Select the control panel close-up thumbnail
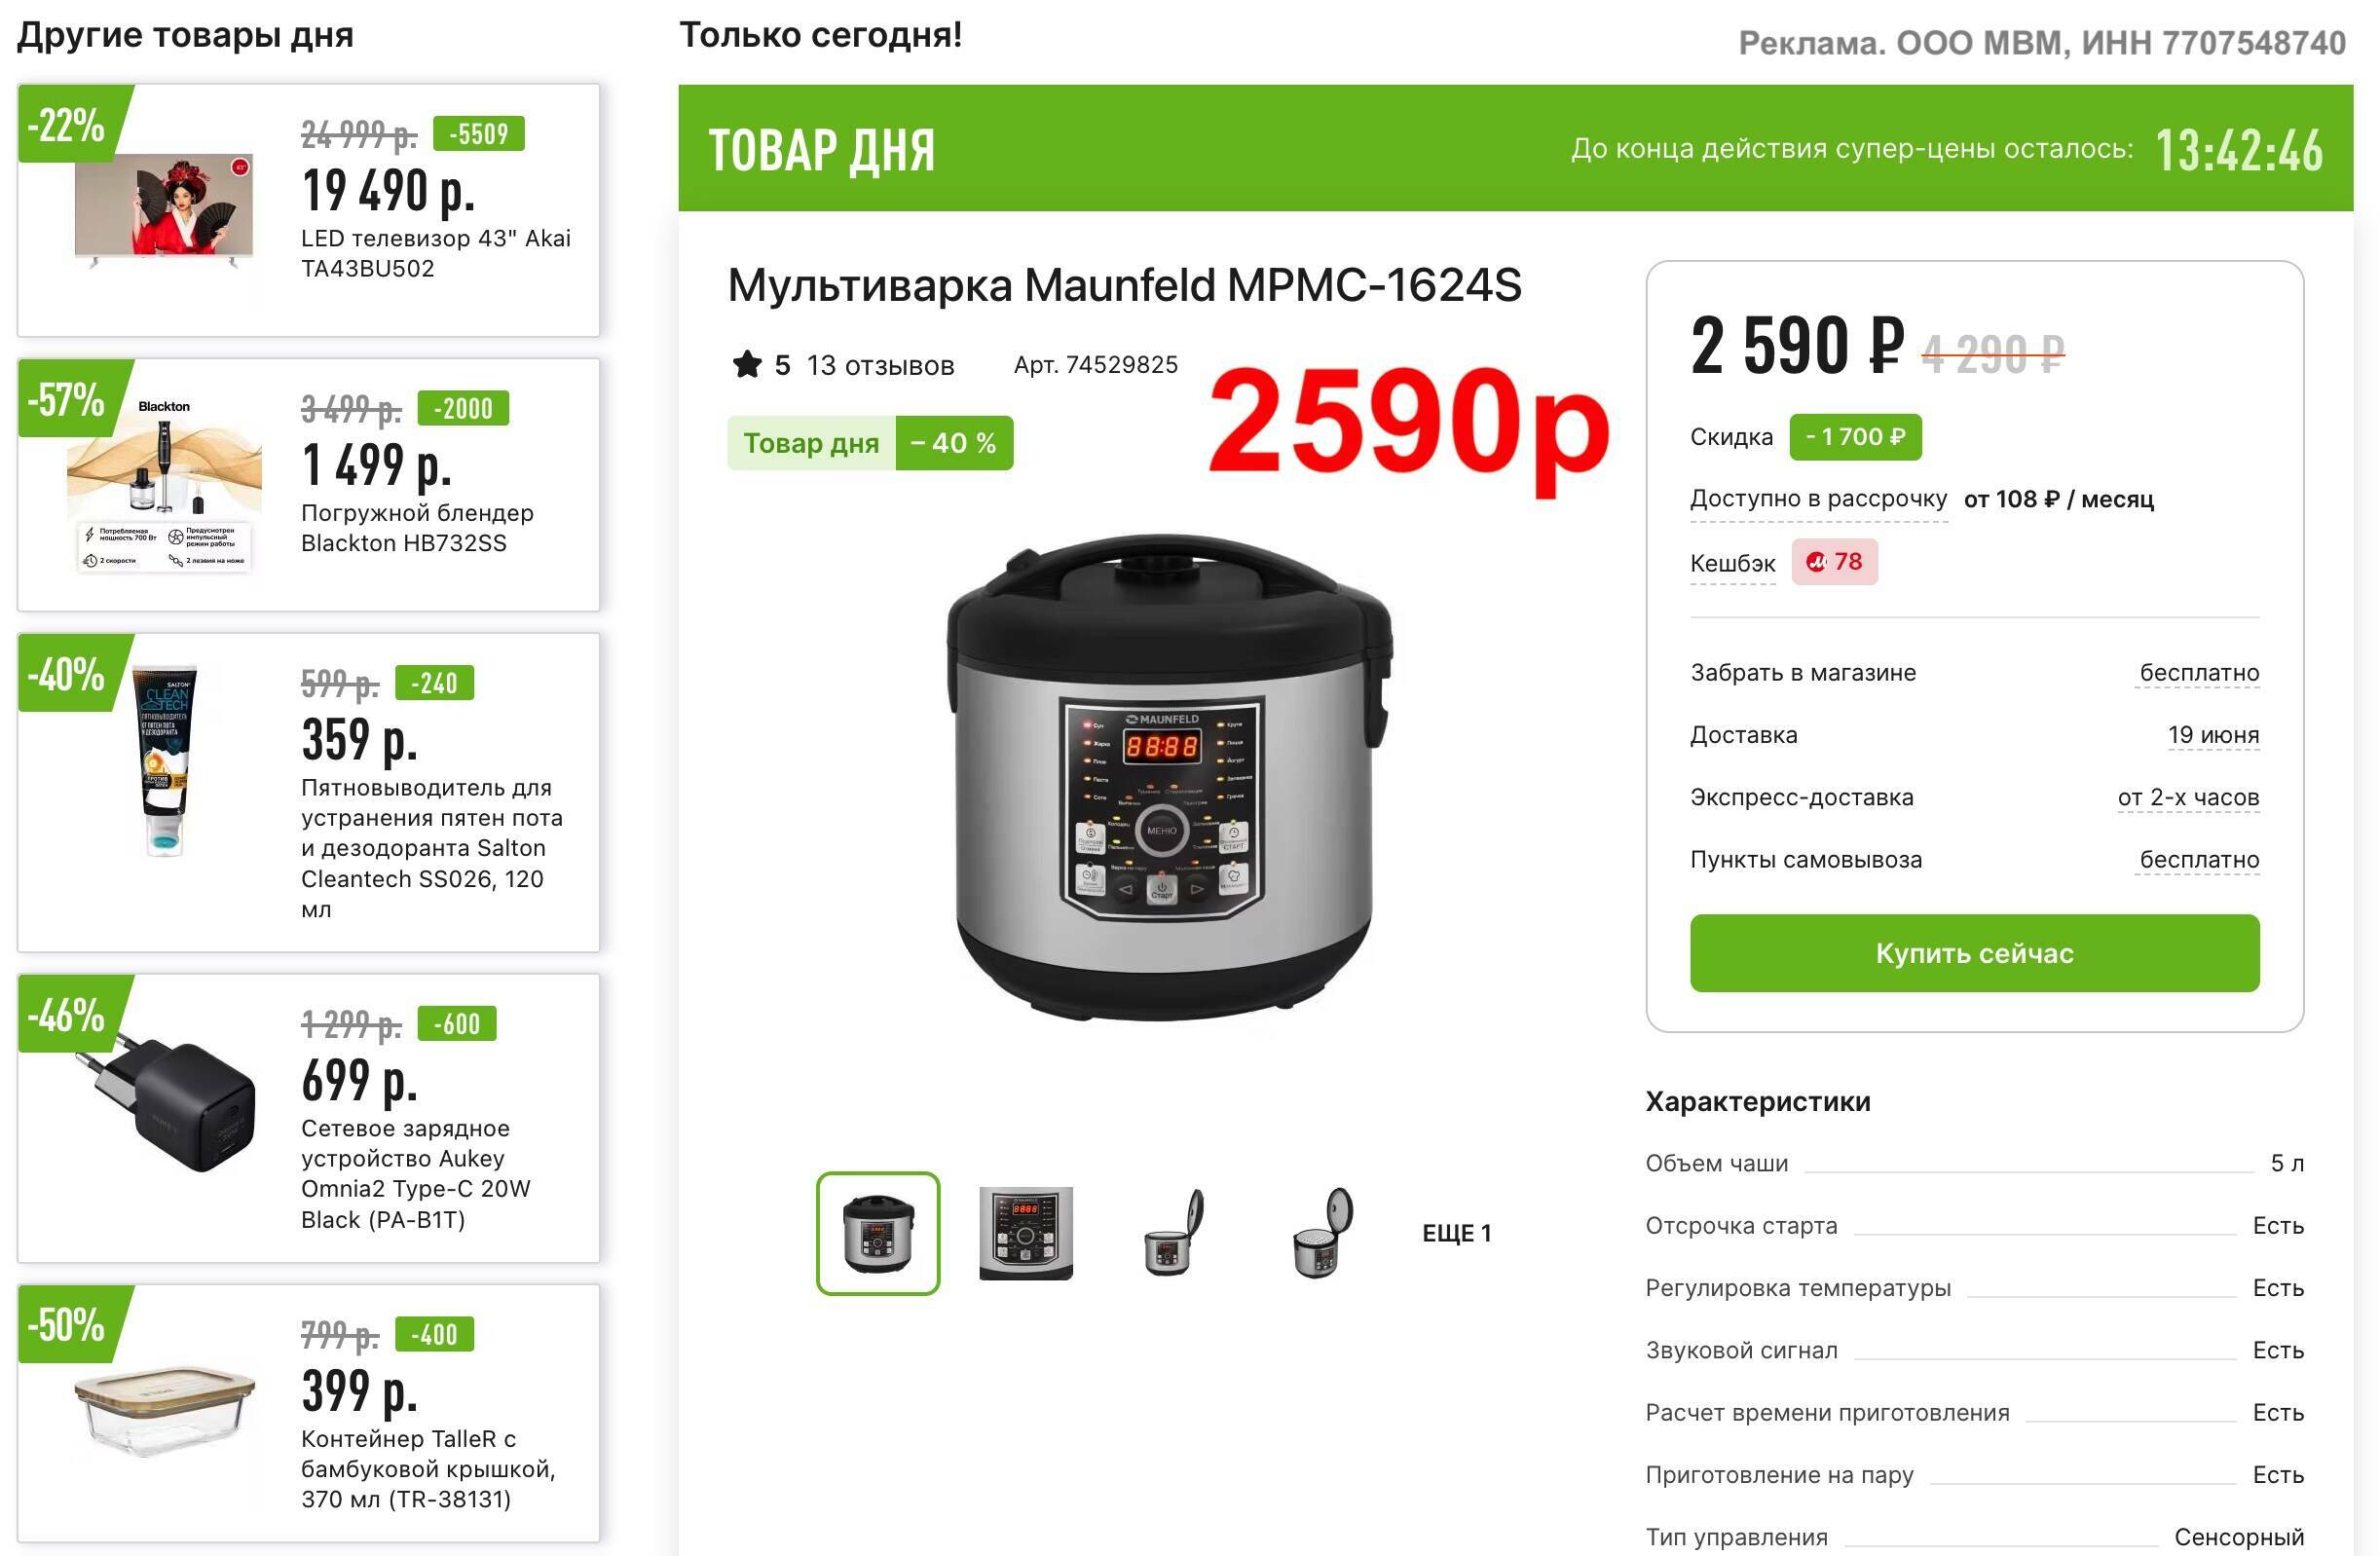The width and height of the screenshot is (2380, 1556). click(x=1026, y=1233)
